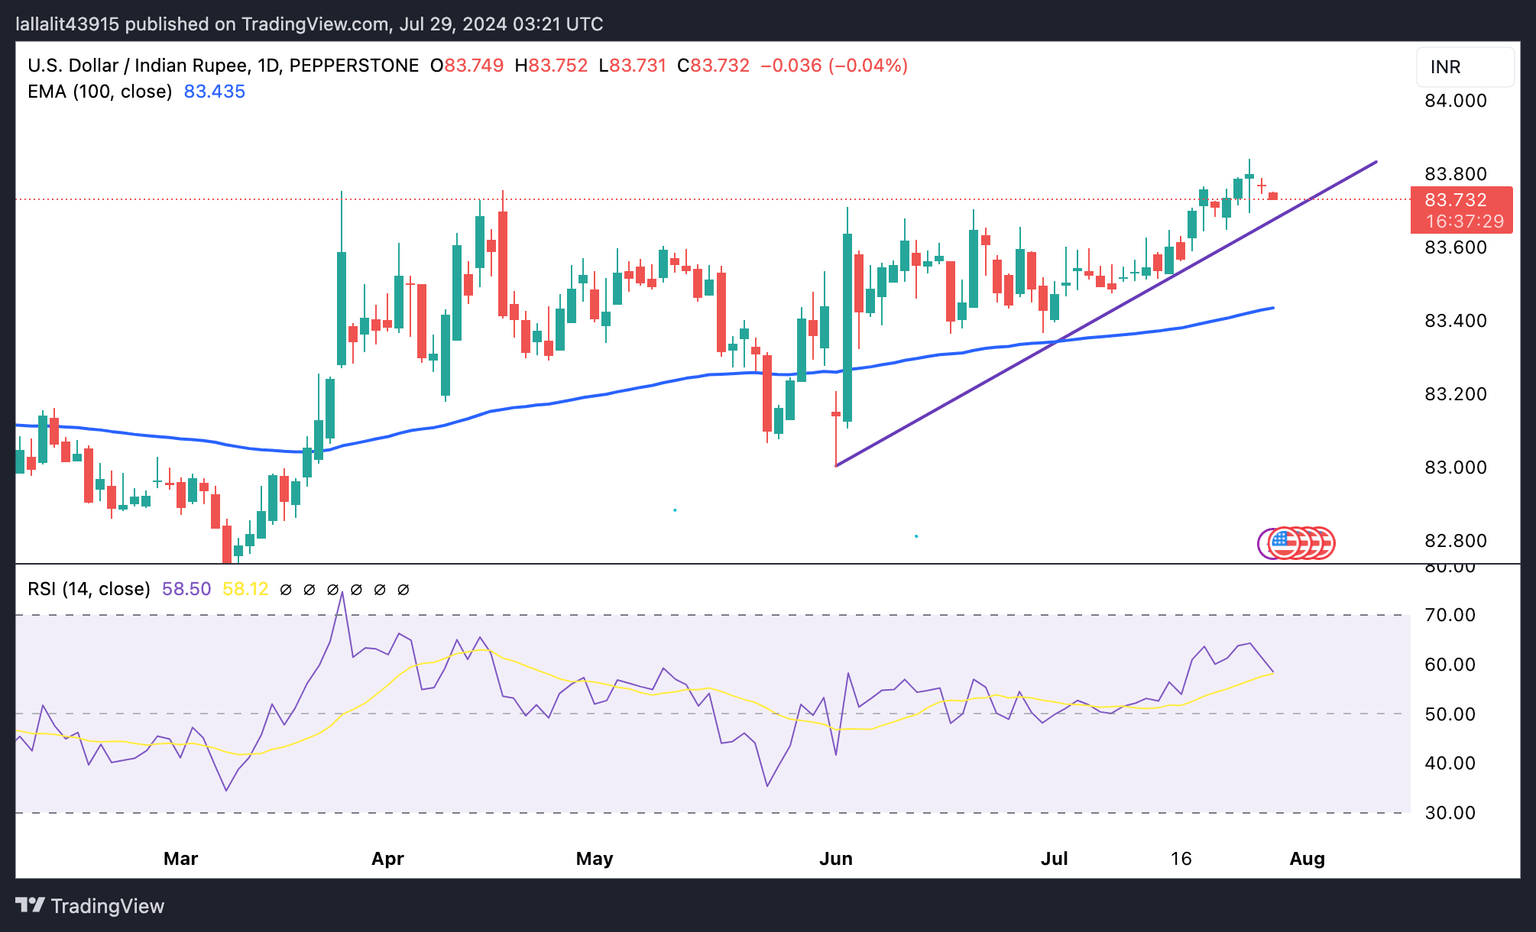Click the Mar label on time axis

(181, 859)
